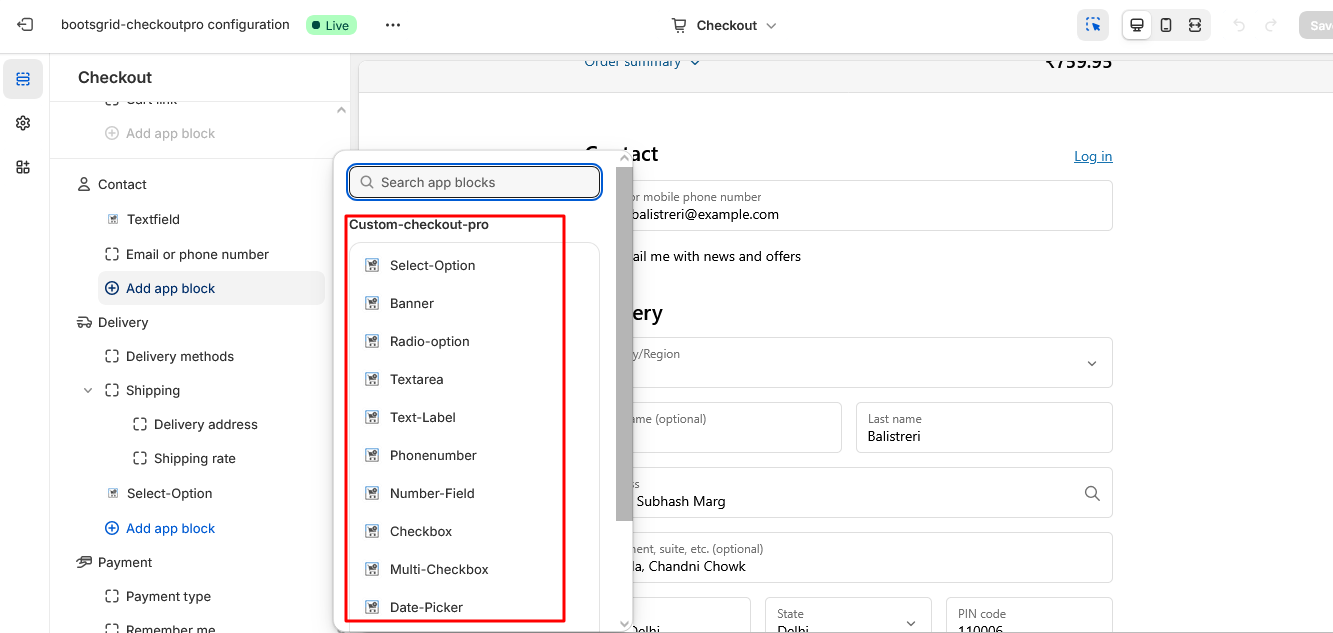This screenshot has height=633, width=1333.
Task: Toggle the inspector selection tool
Action: [x=1093, y=25]
